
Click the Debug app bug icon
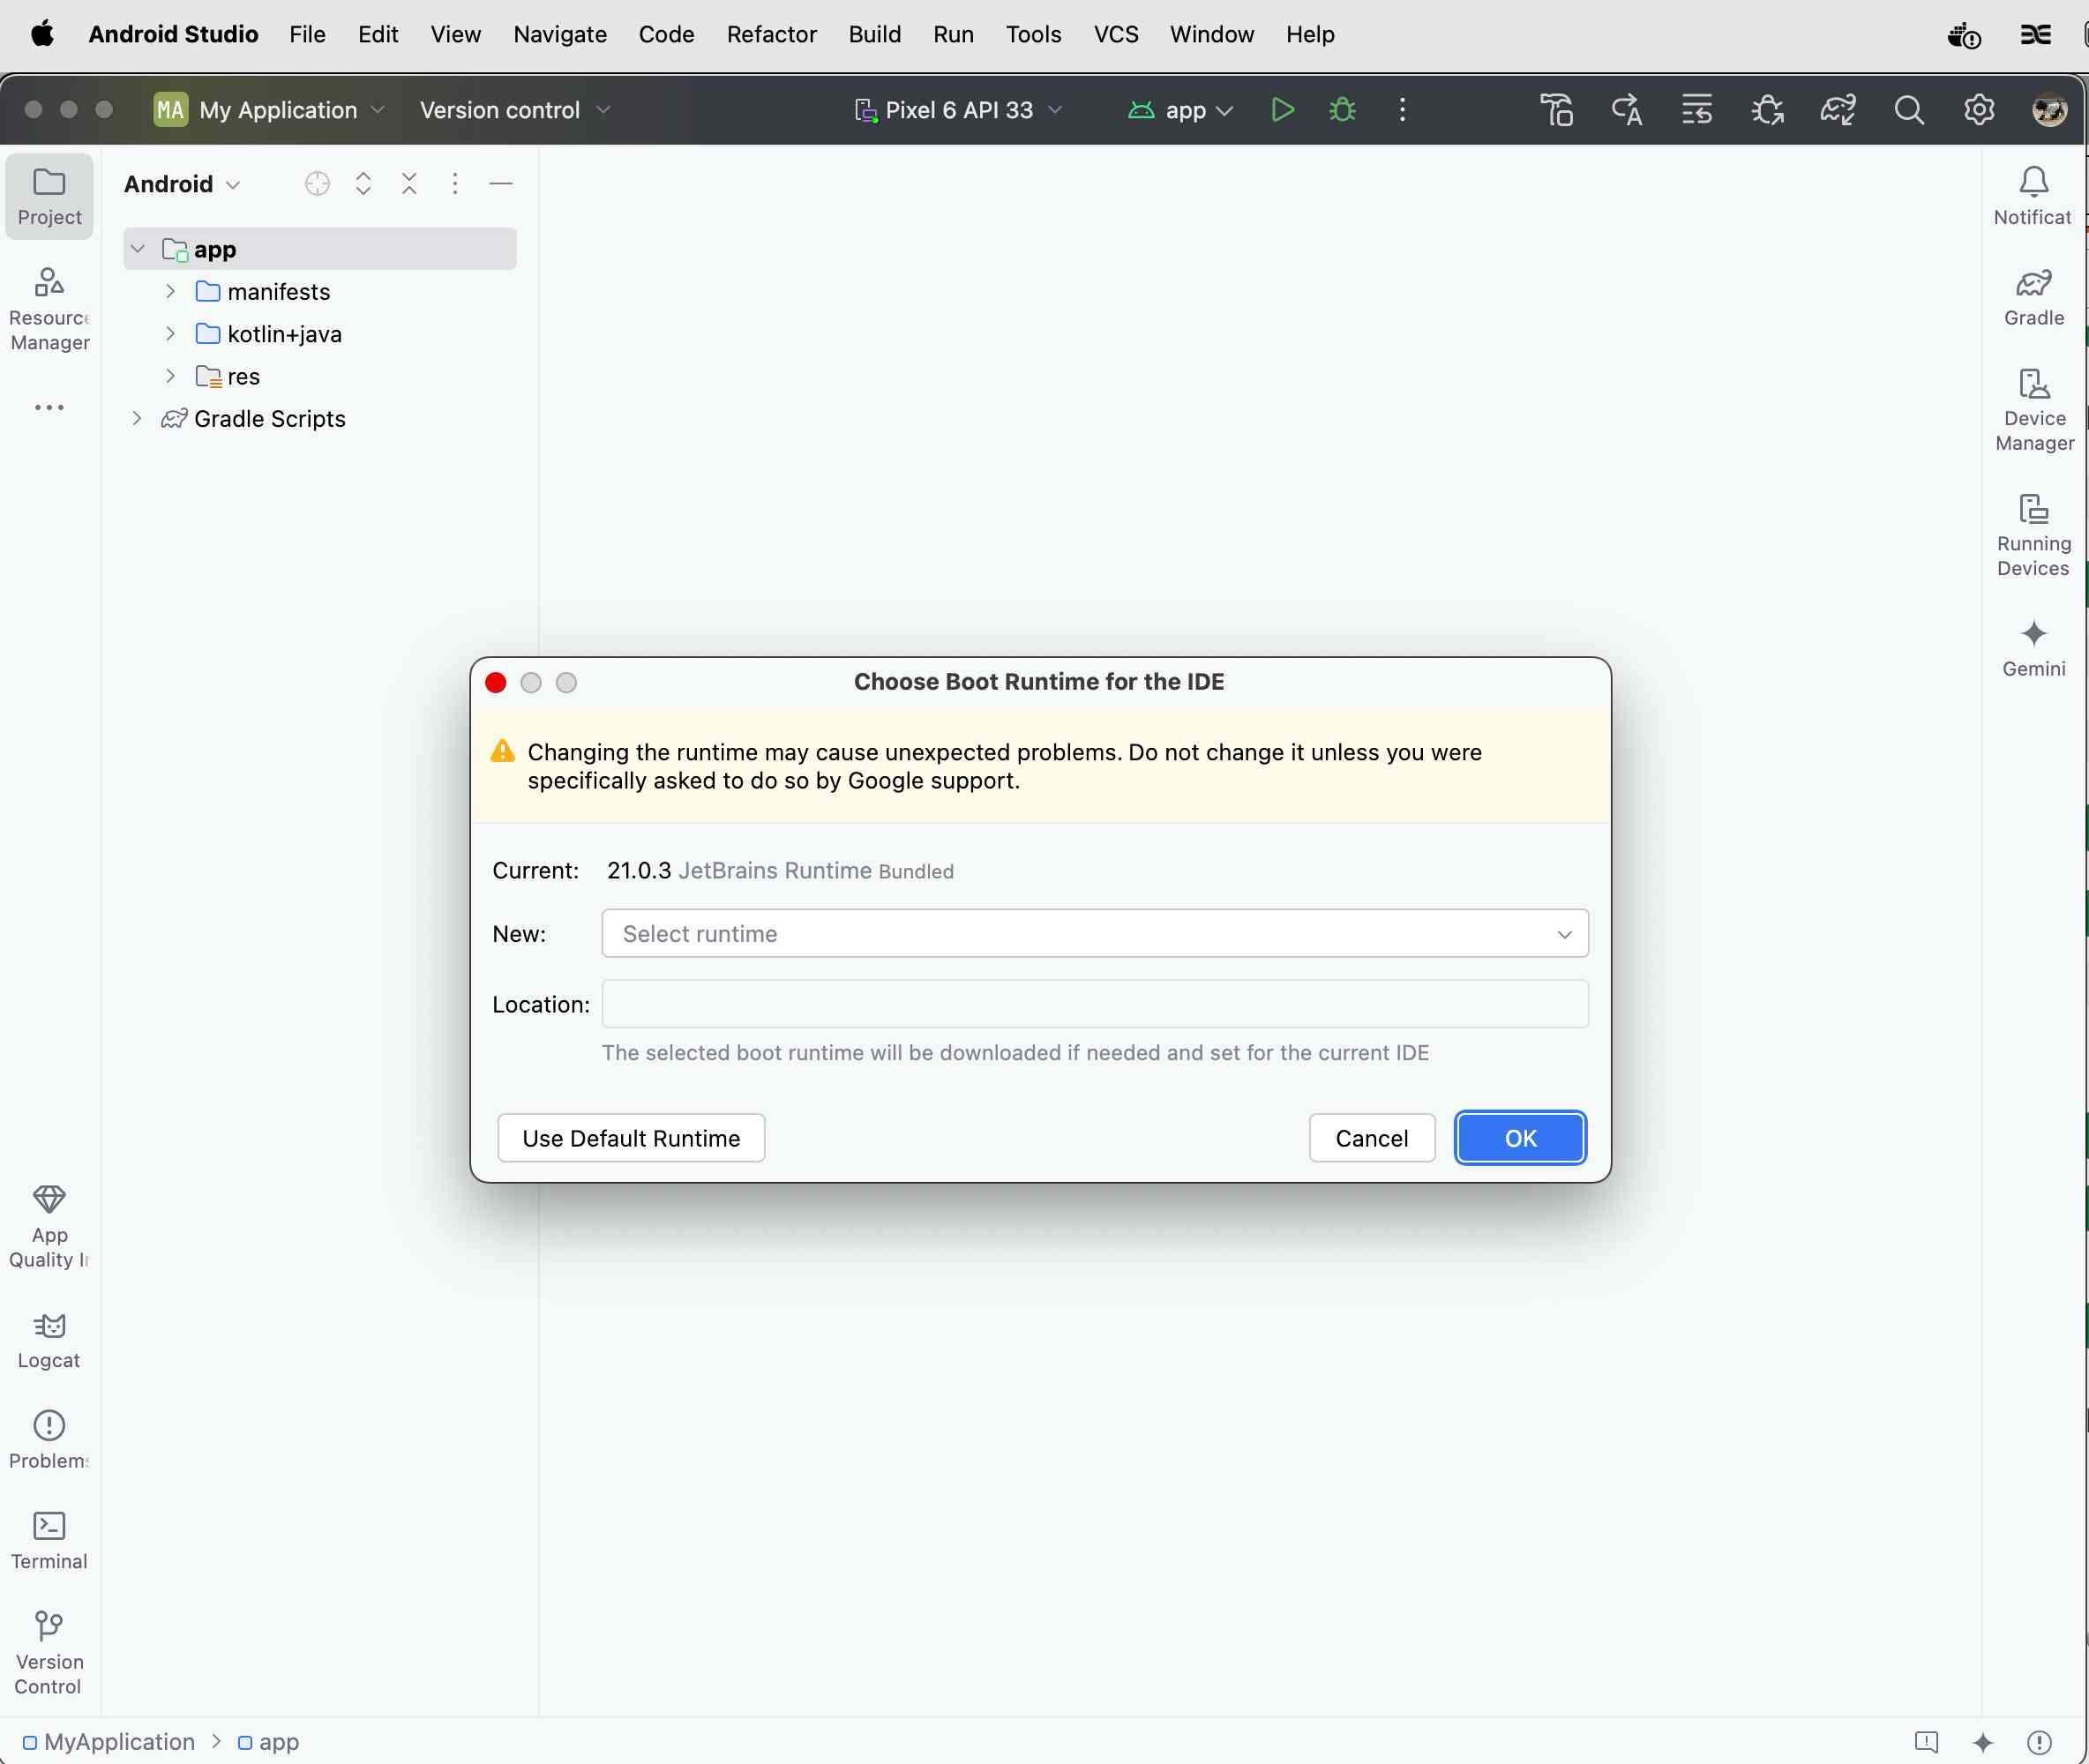(1342, 110)
